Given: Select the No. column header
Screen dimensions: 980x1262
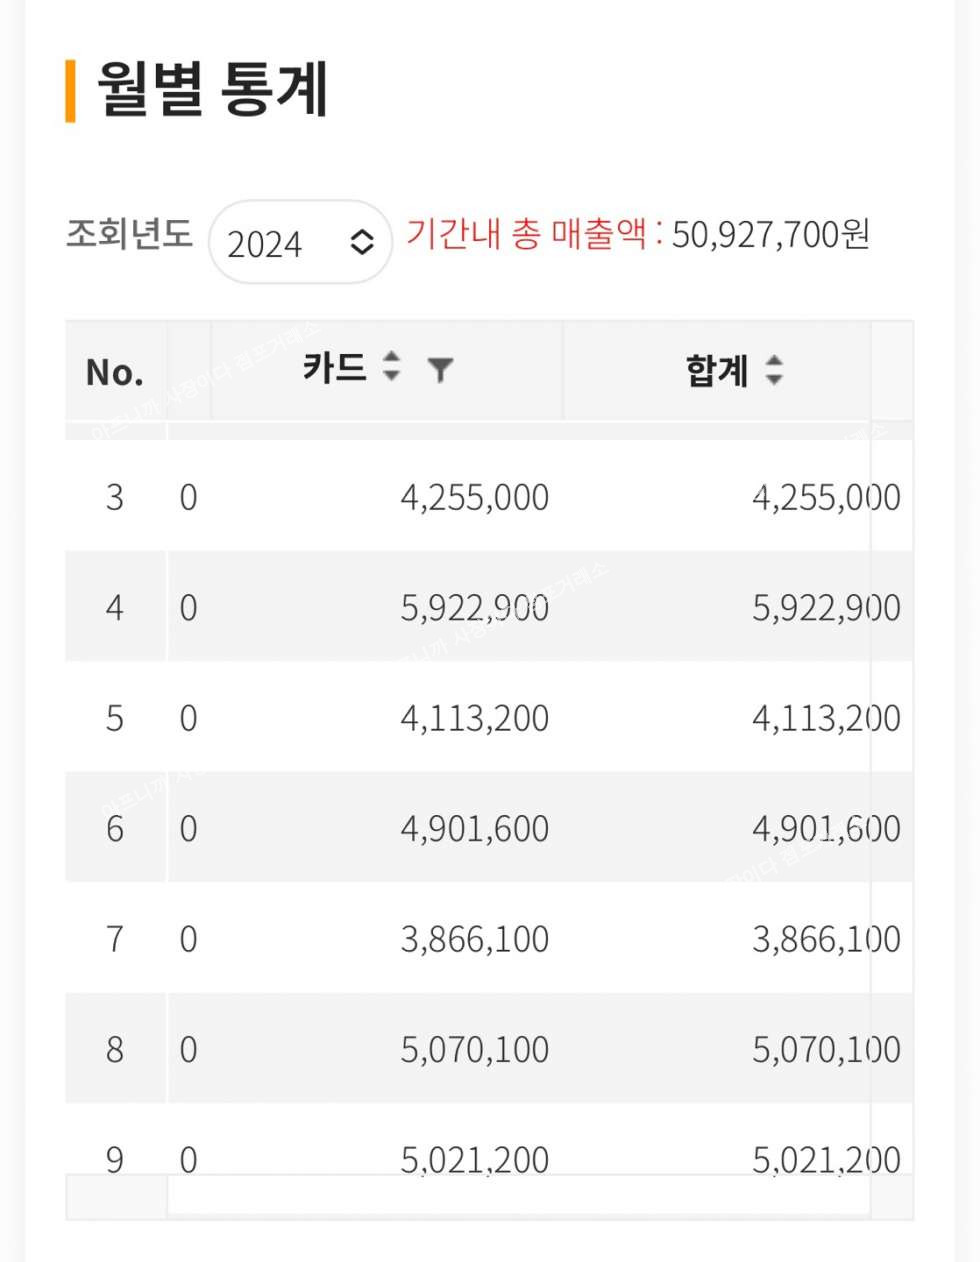Looking at the screenshot, I should [114, 372].
